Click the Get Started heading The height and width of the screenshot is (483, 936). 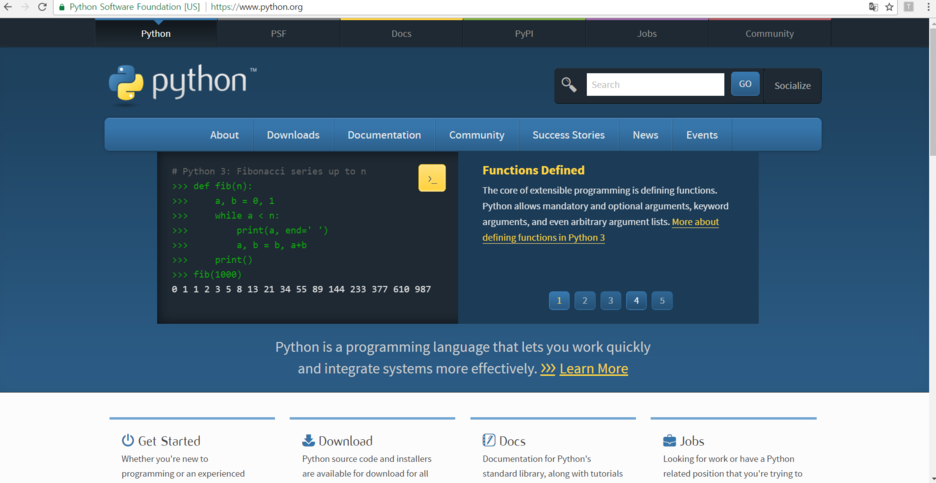(x=169, y=441)
